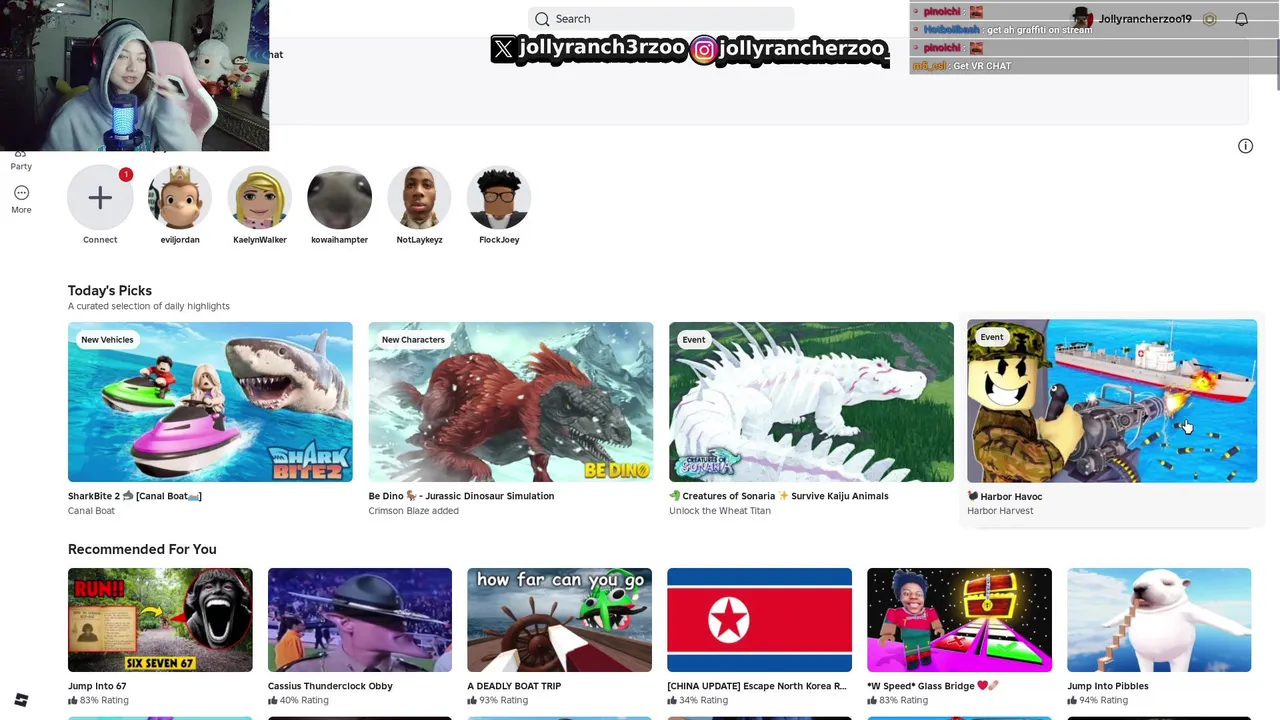This screenshot has width=1280, height=720.
Task: Open W Speed Glass Bridge thumbnail
Action: pyautogui.click(x=959, y=620)
